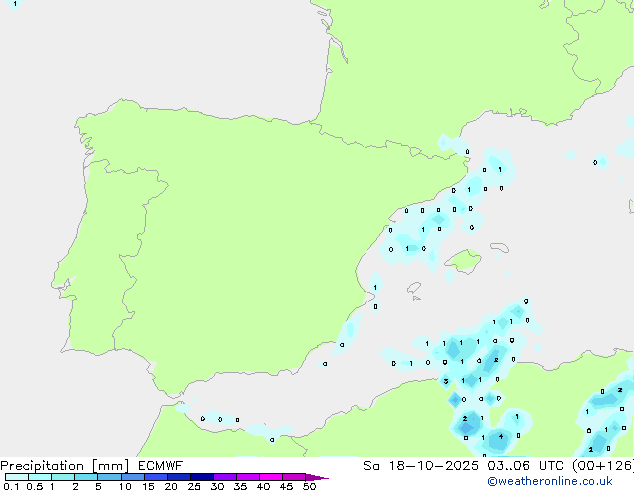Image resolution: width=634 pixels, height=490 pixels.
Task: Click the Ibiza island outline
Action: point(414,288)
